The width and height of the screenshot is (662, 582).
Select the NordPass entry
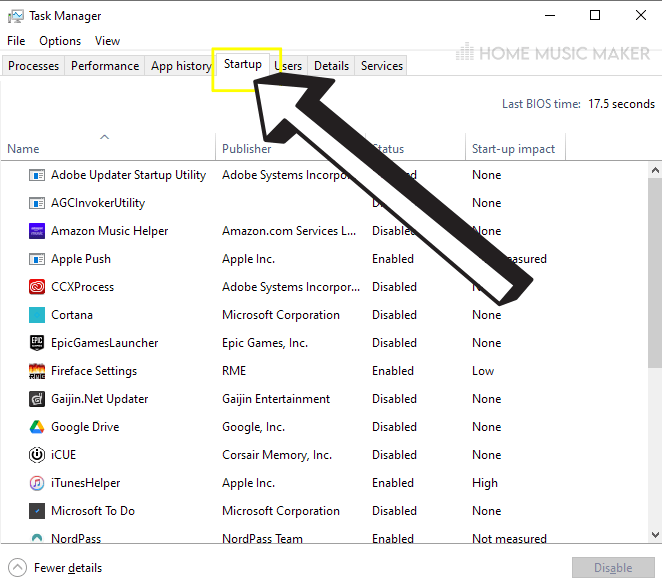tap(324, 534)
